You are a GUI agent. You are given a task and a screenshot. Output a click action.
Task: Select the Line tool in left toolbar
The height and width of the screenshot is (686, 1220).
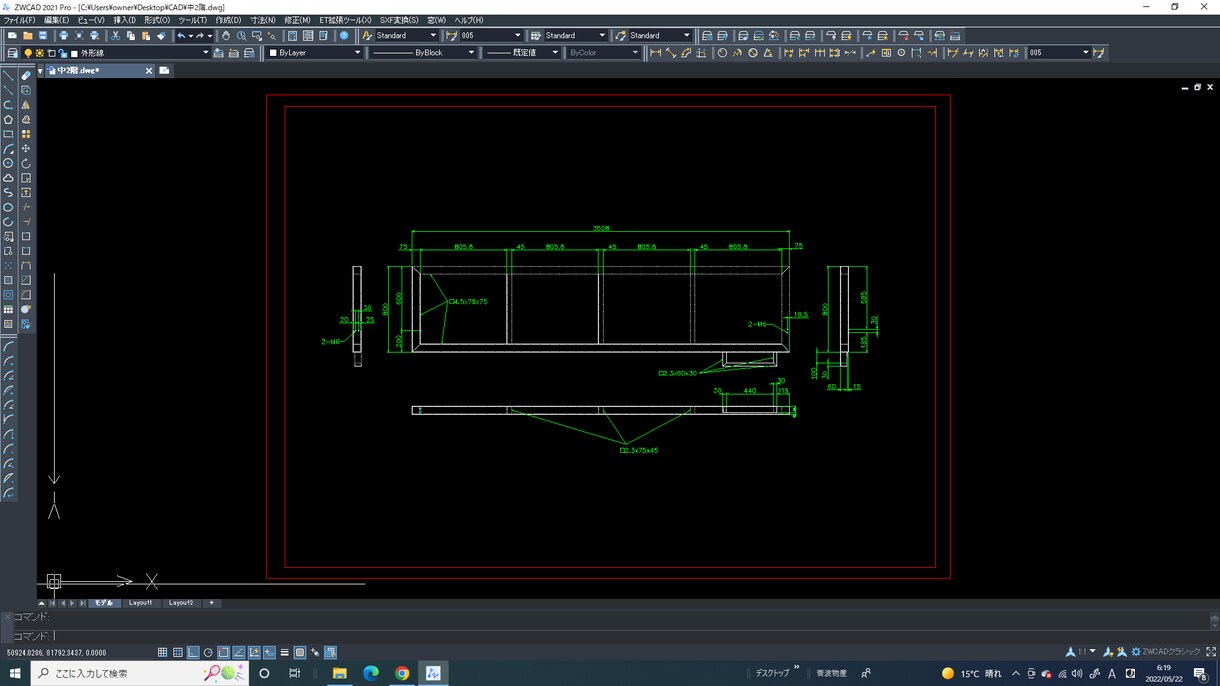tap(9, 76)
